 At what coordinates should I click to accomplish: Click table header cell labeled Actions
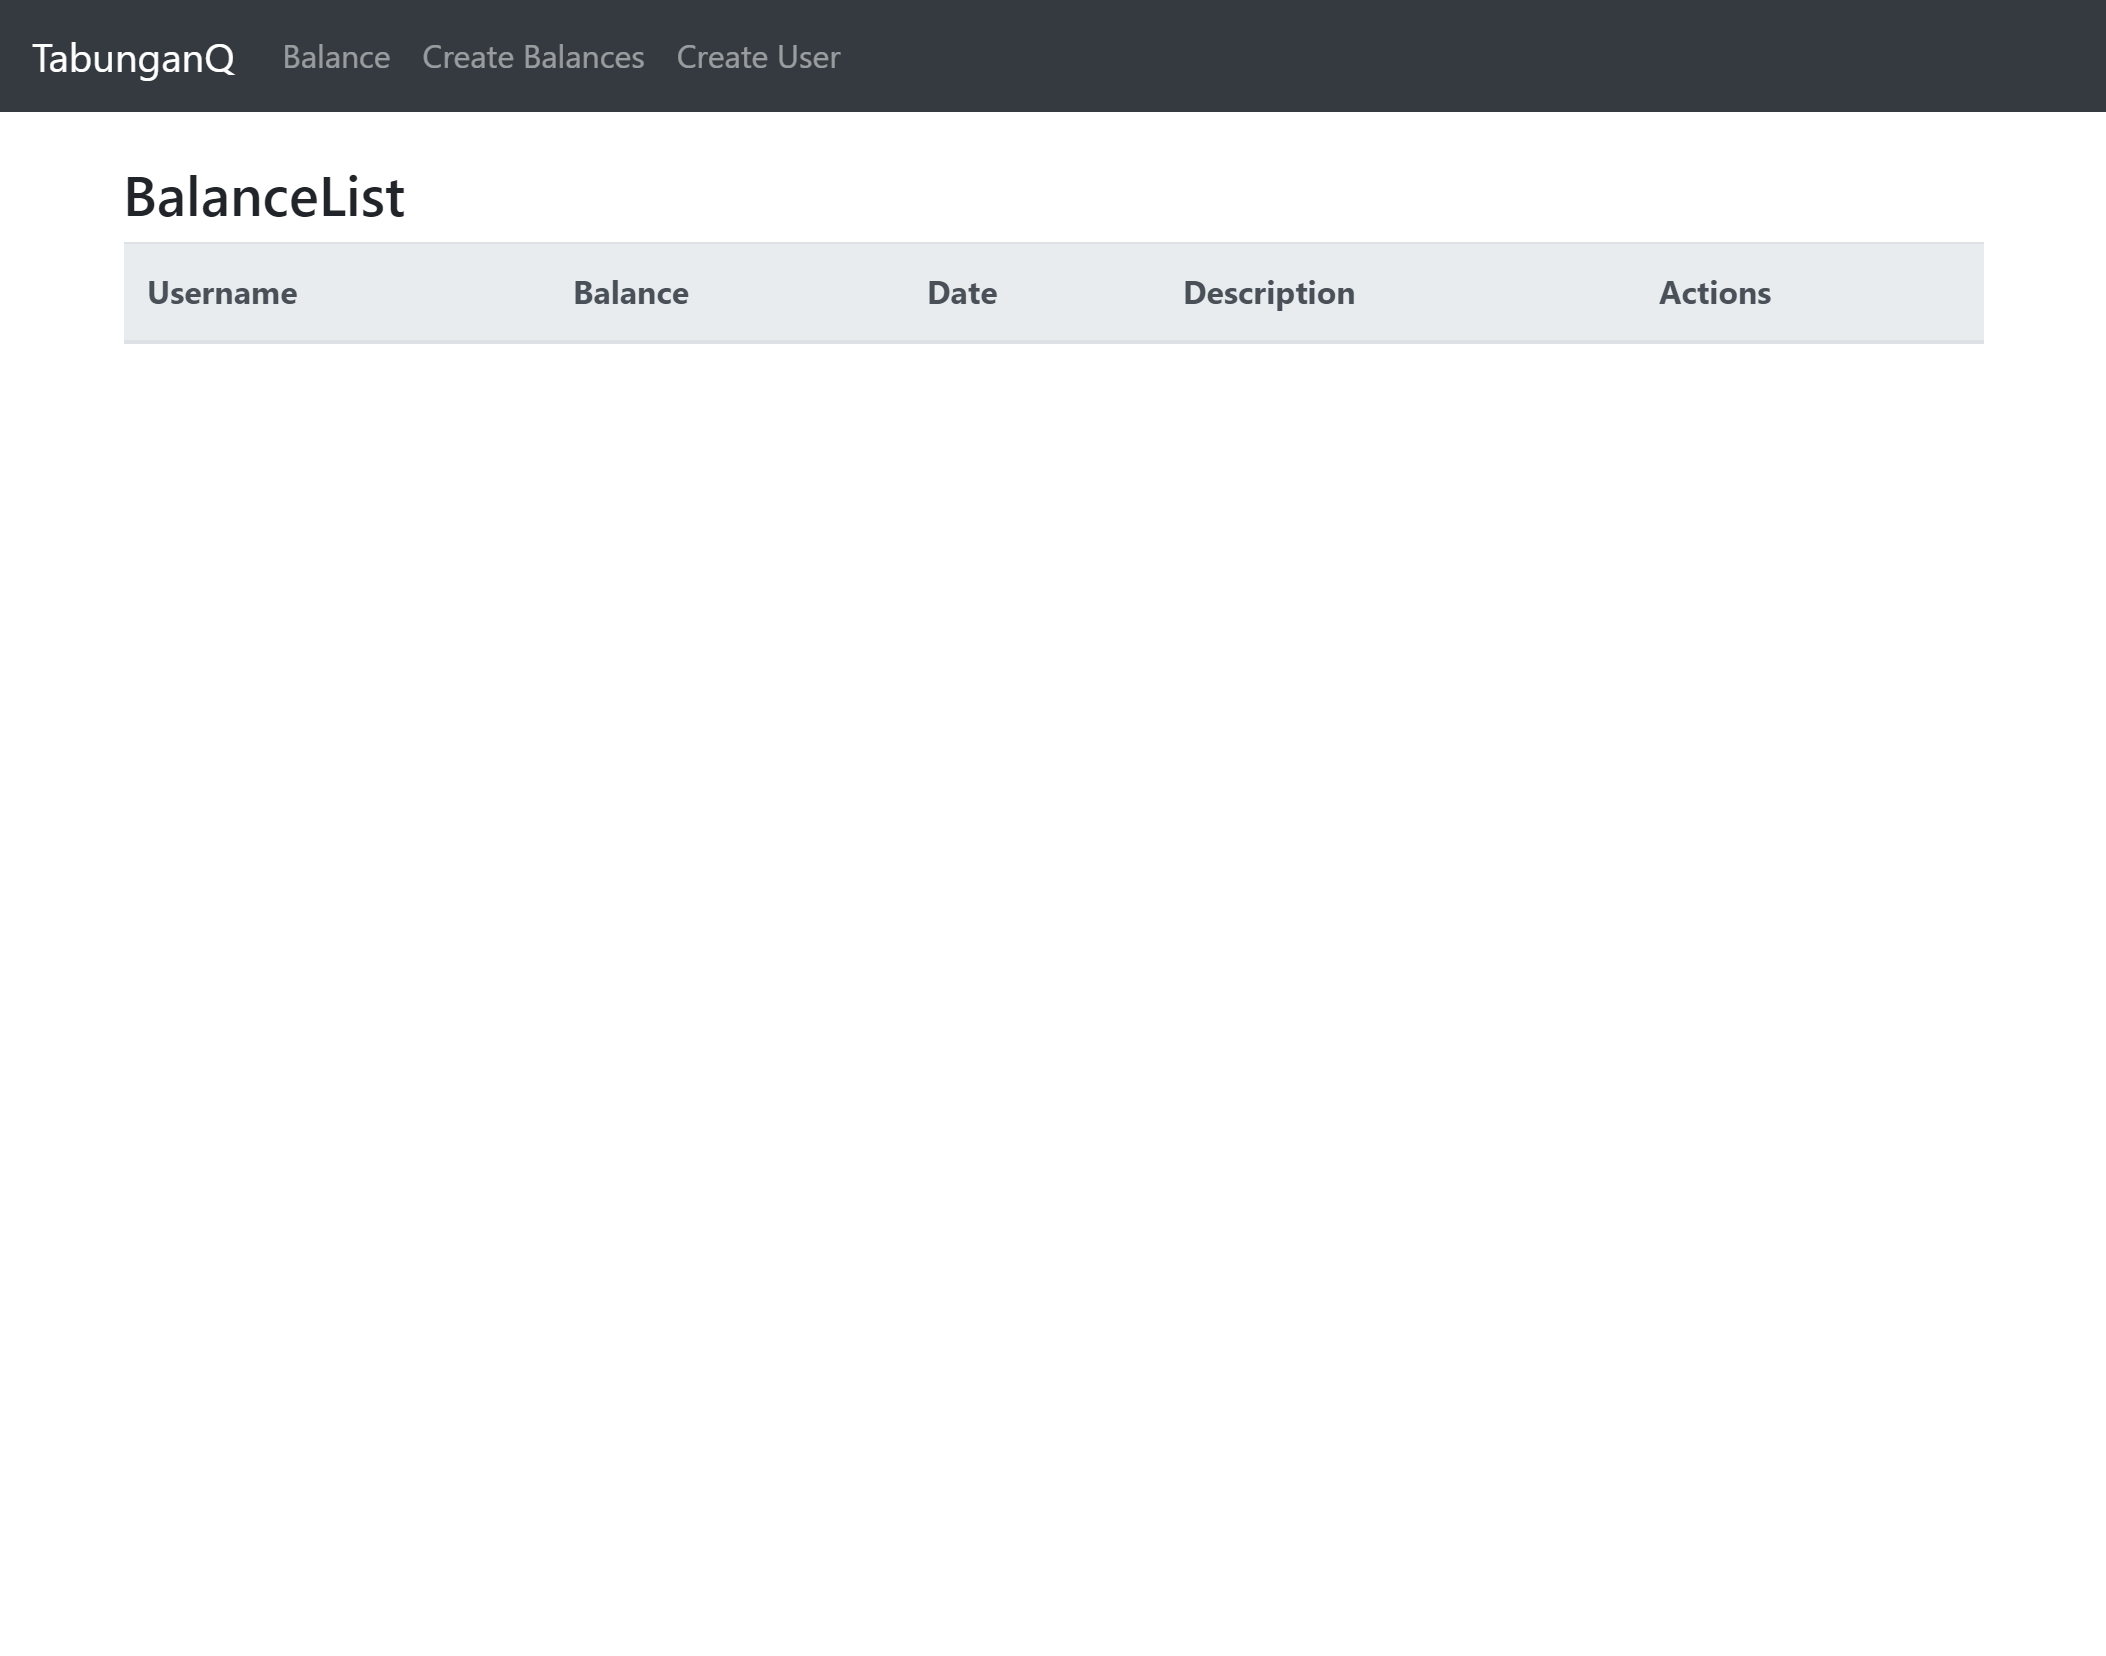(1714, 293)
